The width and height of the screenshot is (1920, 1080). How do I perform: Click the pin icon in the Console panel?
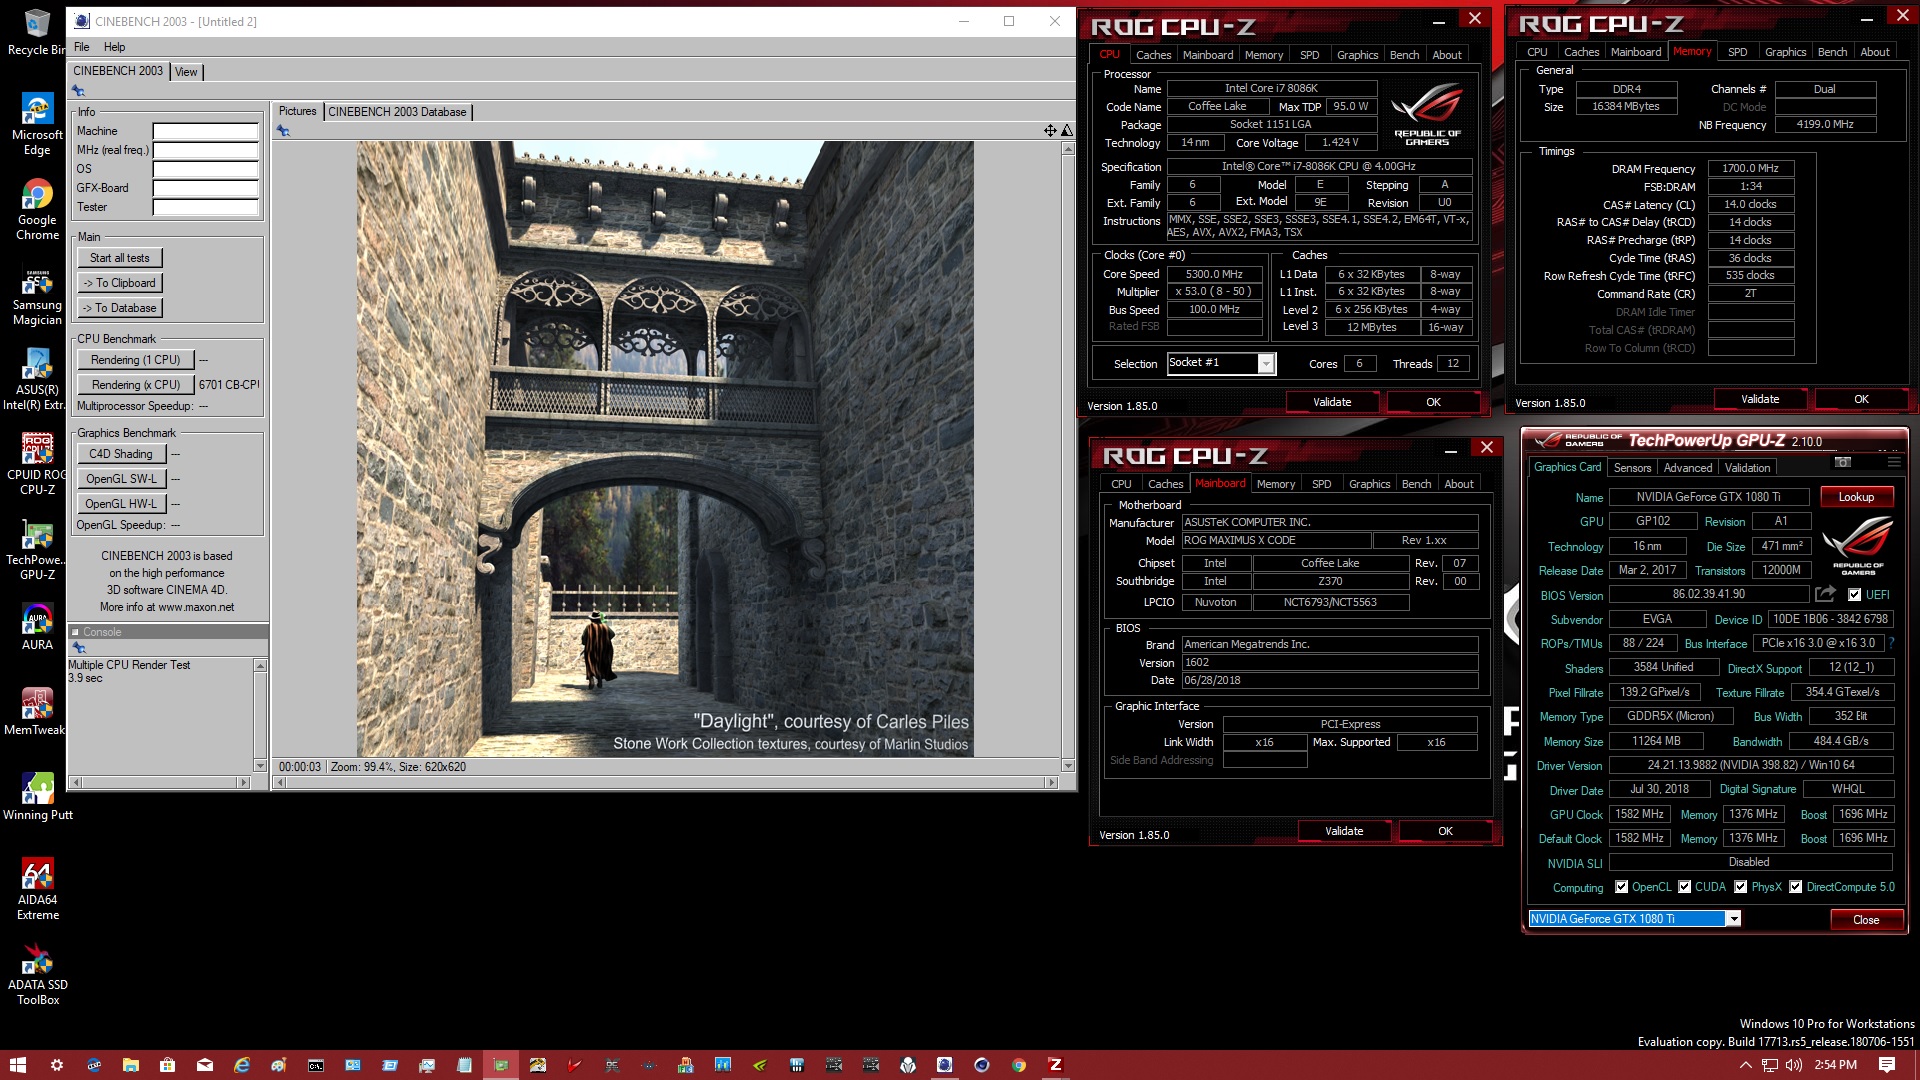(x=79, y=648)
